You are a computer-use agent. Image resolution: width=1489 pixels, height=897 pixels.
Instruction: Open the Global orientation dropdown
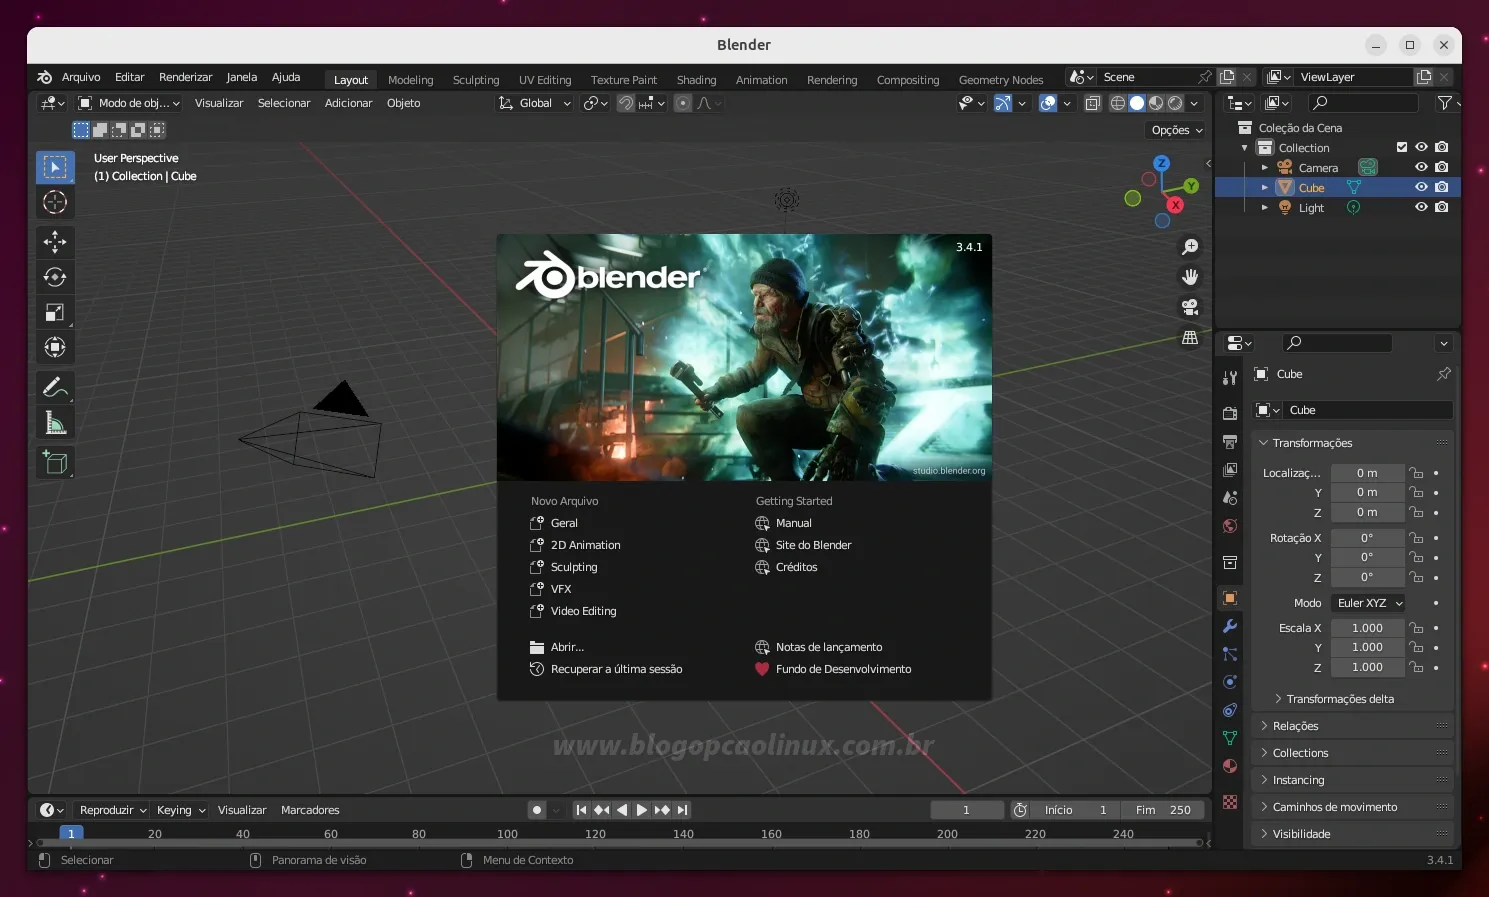tap(535, 103)
